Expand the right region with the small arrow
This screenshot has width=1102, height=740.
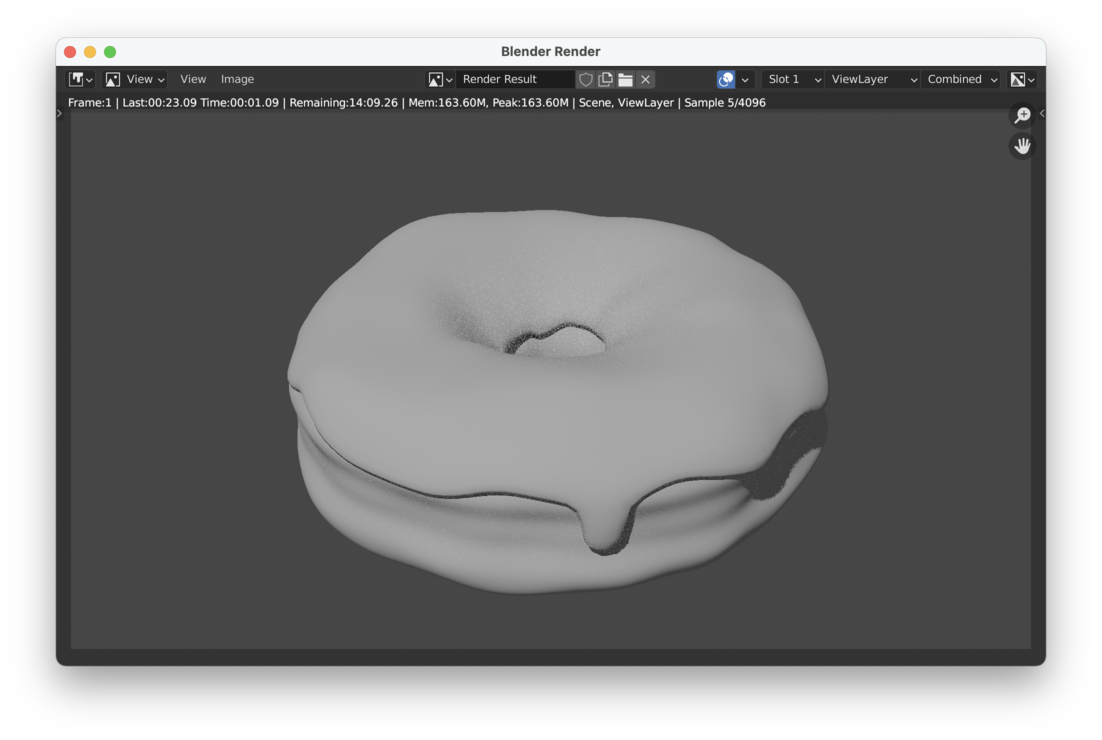(1042, 113)
